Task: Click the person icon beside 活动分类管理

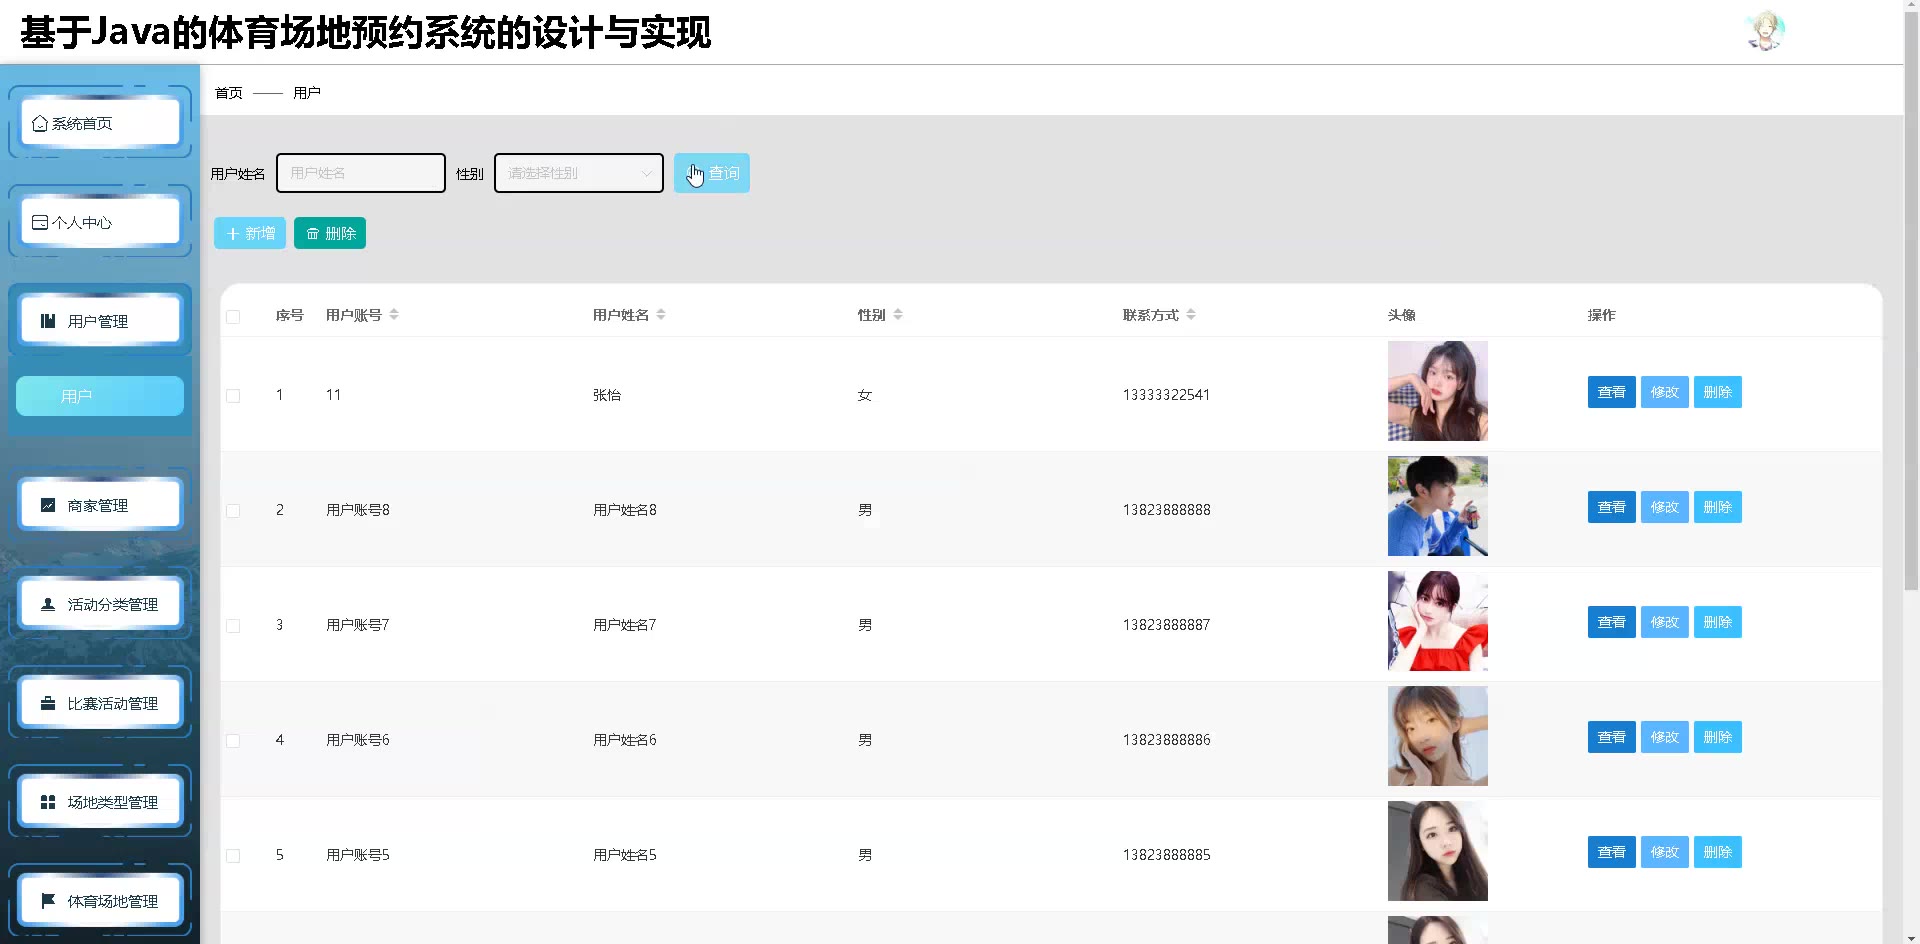Action: (x=48, y=604)
